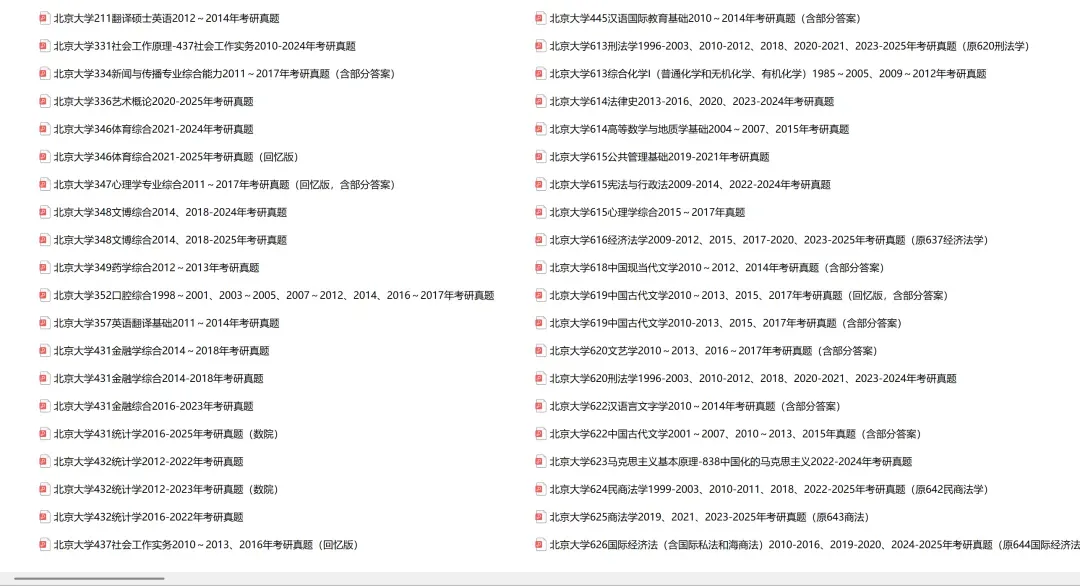The height and width of the screenshot is (586, 1080).
Task: Select icon beside 348文博综合2014、2018-2024
Action: pyautogui.click(x=44, y=212)
